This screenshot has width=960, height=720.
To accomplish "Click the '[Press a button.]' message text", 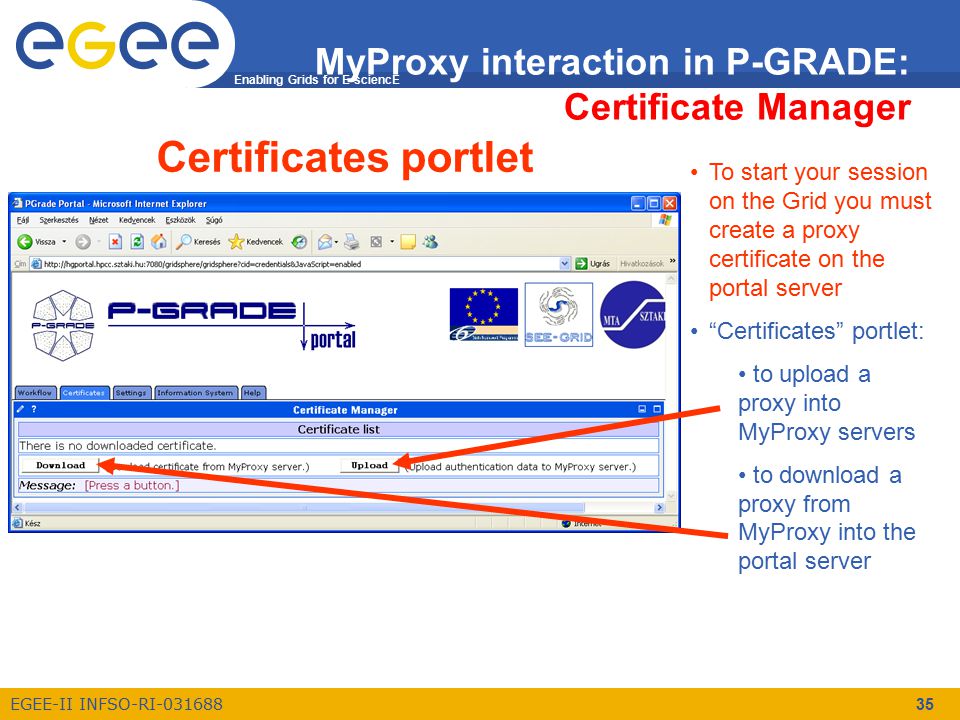I will pyautogui.click(x=132, y=486).
